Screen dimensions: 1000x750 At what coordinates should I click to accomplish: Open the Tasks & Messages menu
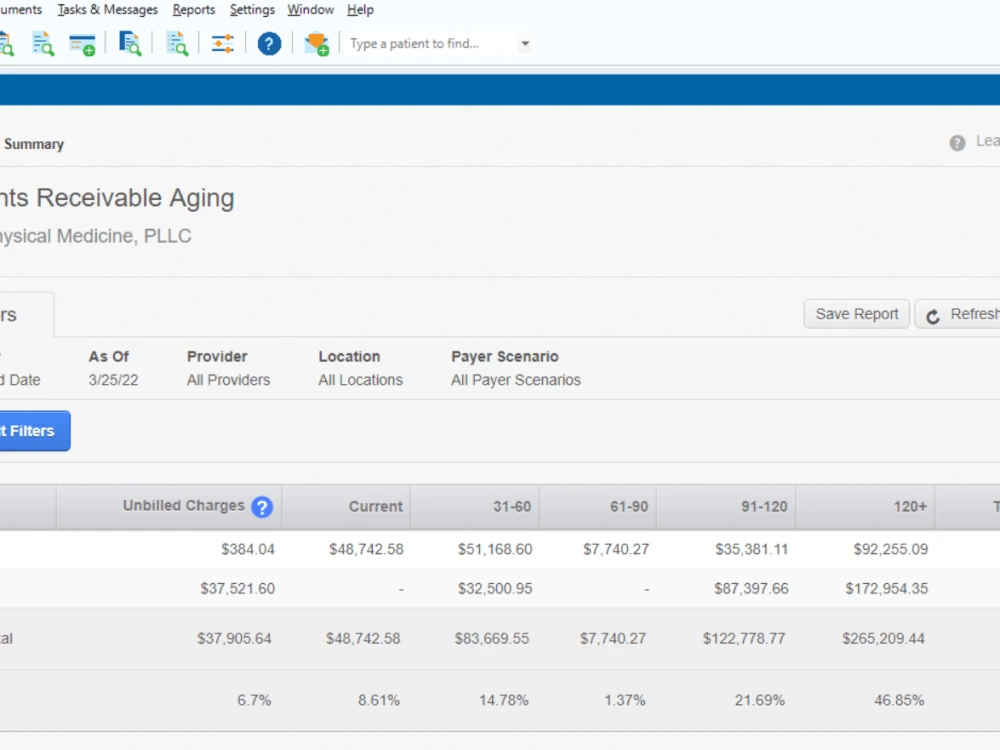(x=108, y=10)
